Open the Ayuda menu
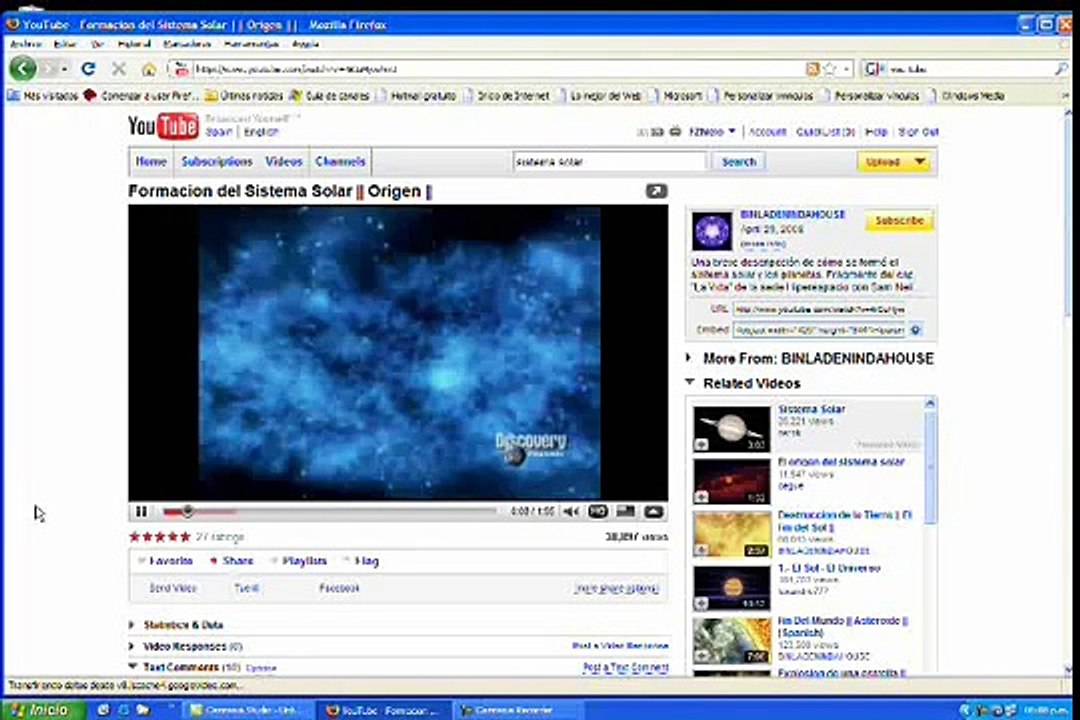The height and width of the screenshot is (720, 1080). click(305, 44)
